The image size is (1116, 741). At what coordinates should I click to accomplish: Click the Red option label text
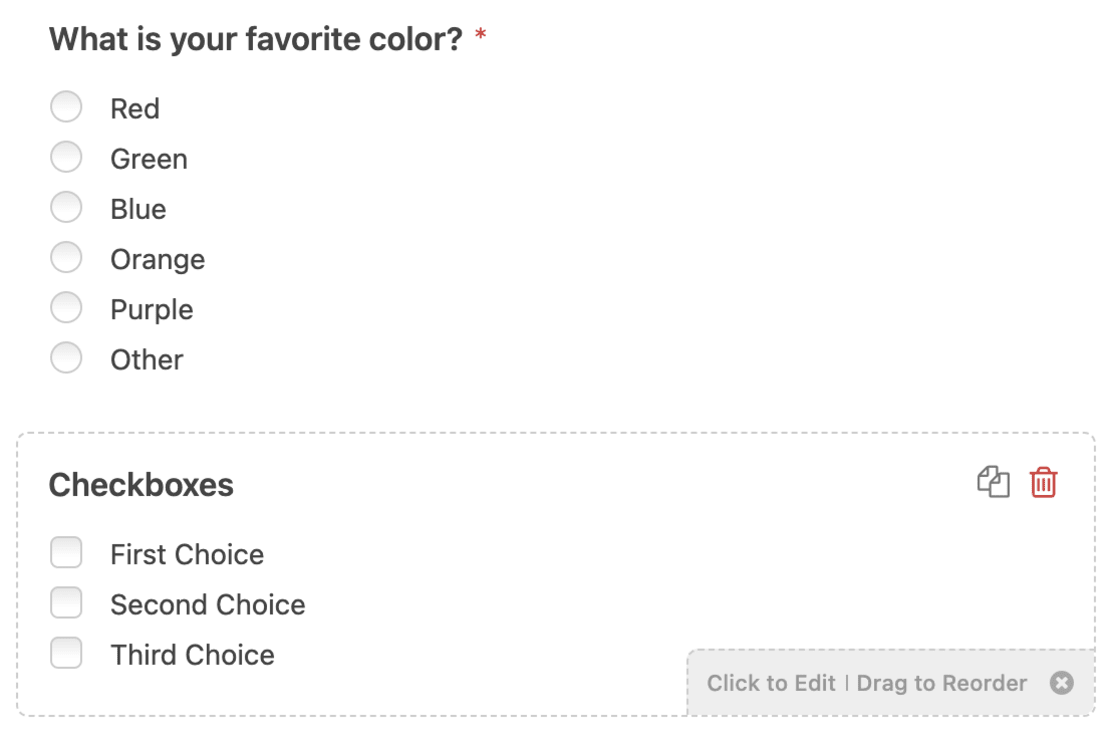(135, 108)
